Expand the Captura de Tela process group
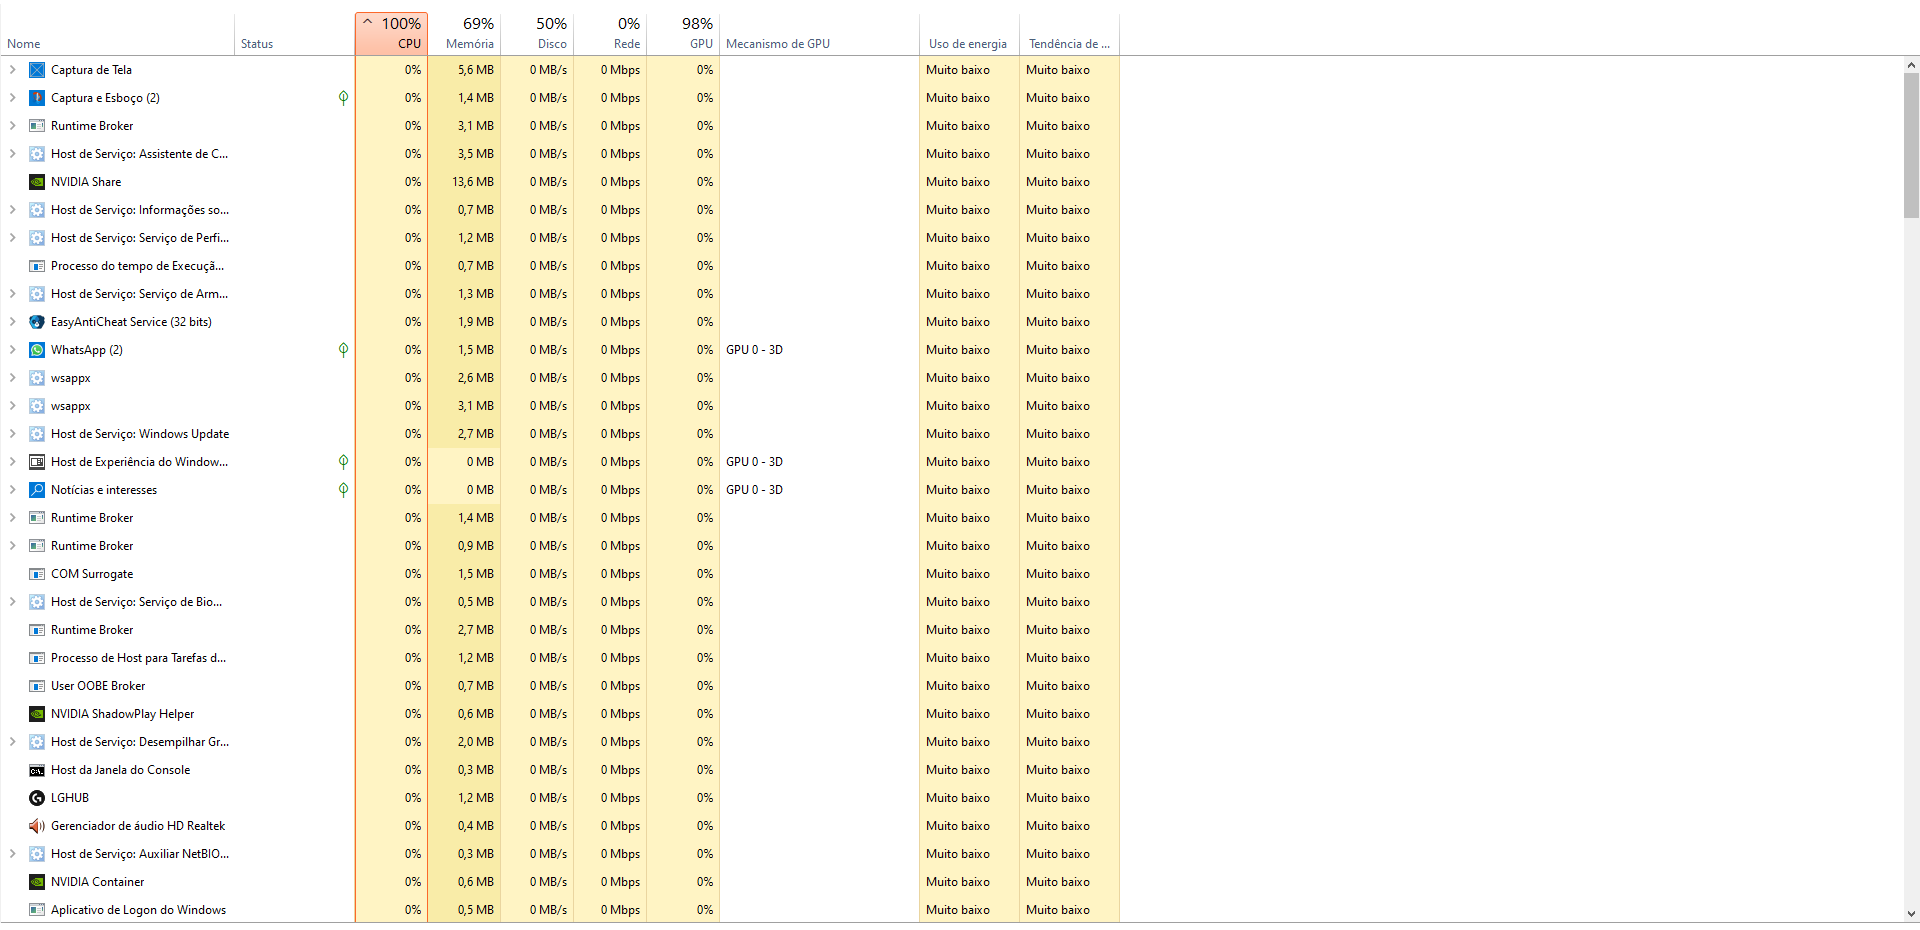Screen dimensions: 1920x930 click(x=12, y=70)
